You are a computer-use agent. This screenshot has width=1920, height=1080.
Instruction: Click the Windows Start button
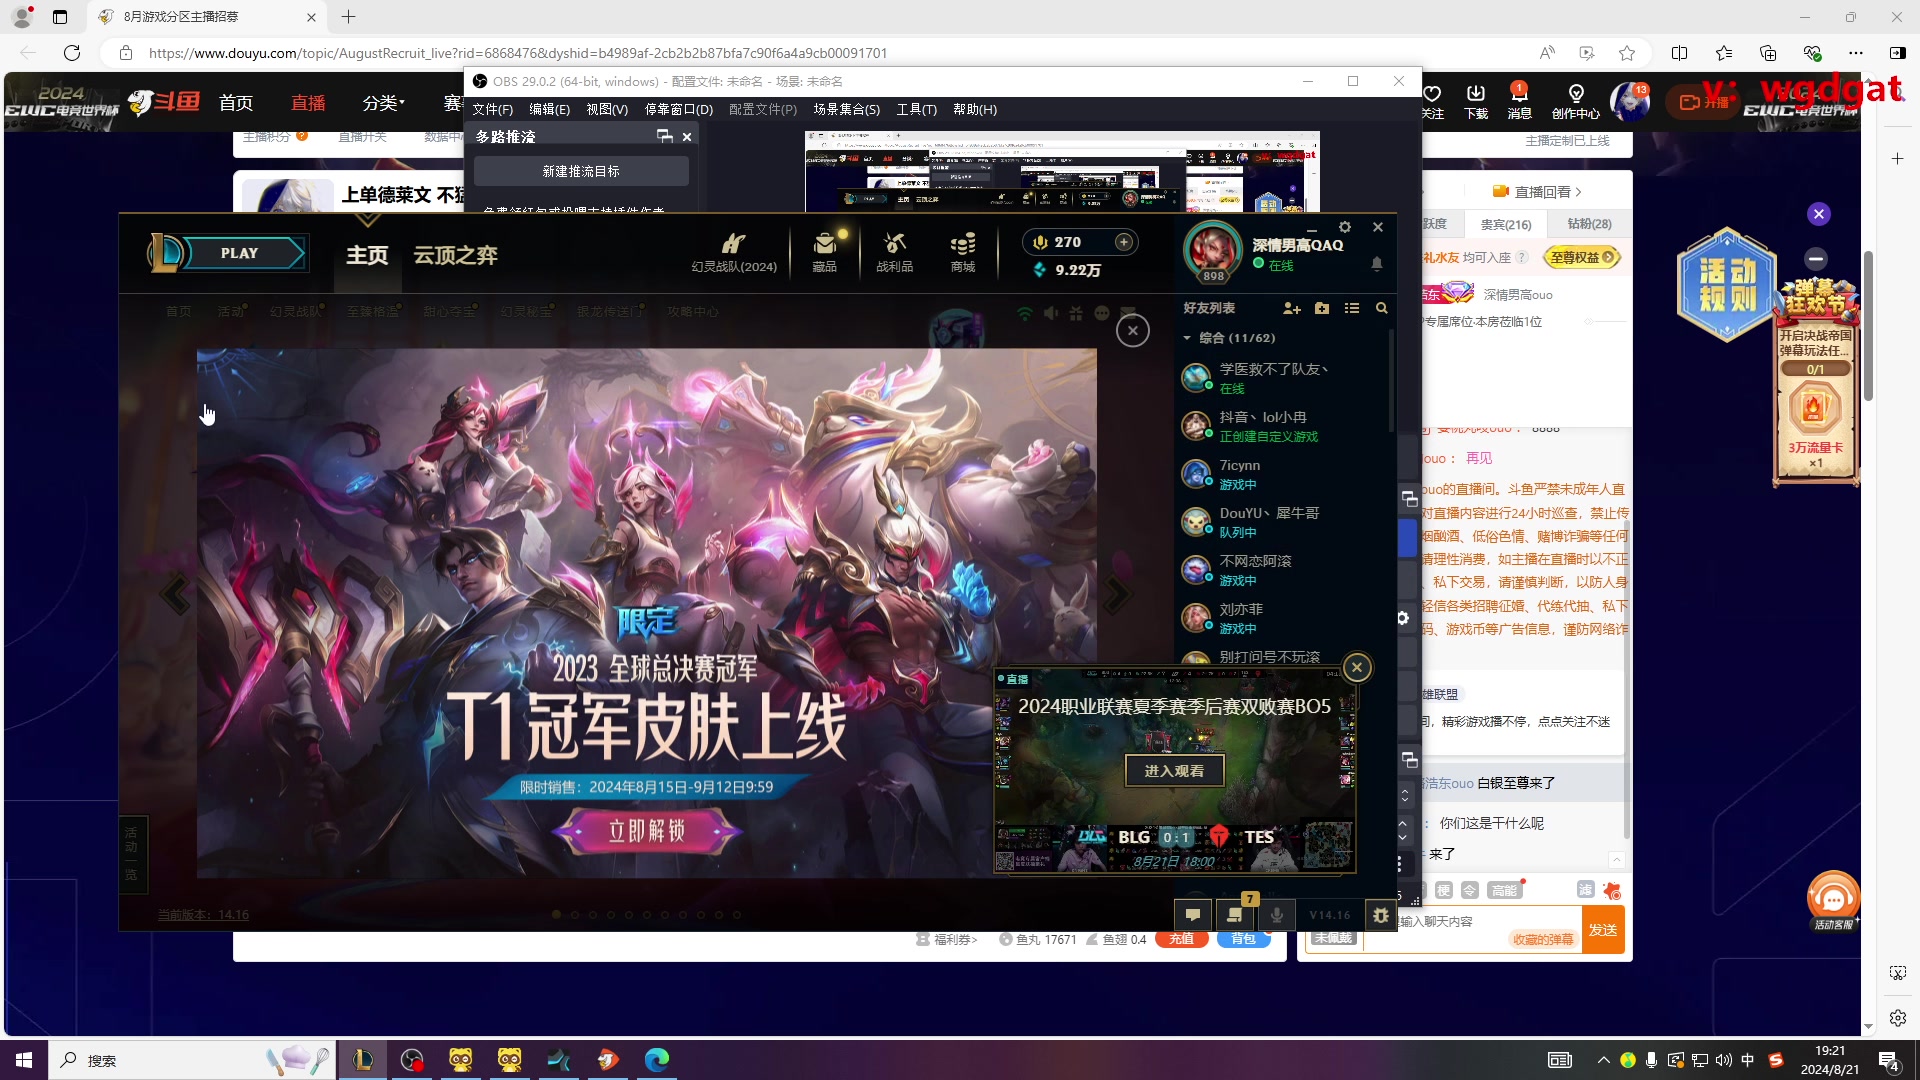pyautogui.click(x=24, y=1060)
